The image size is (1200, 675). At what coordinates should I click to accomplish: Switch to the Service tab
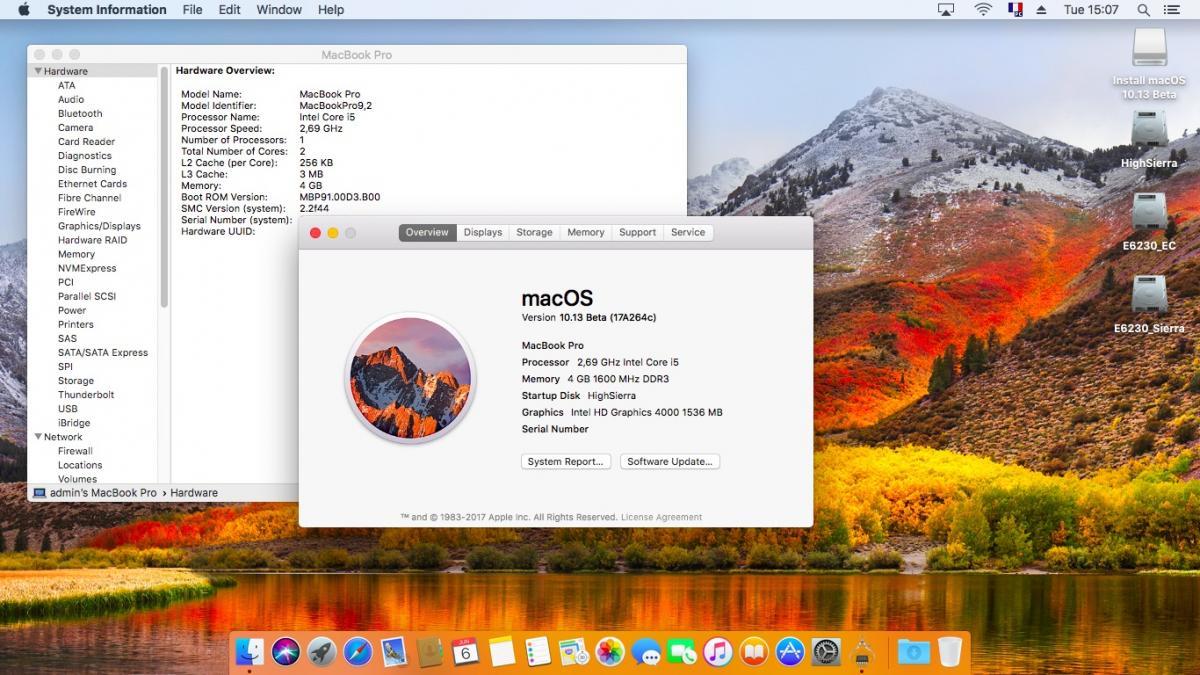(688, 232)
